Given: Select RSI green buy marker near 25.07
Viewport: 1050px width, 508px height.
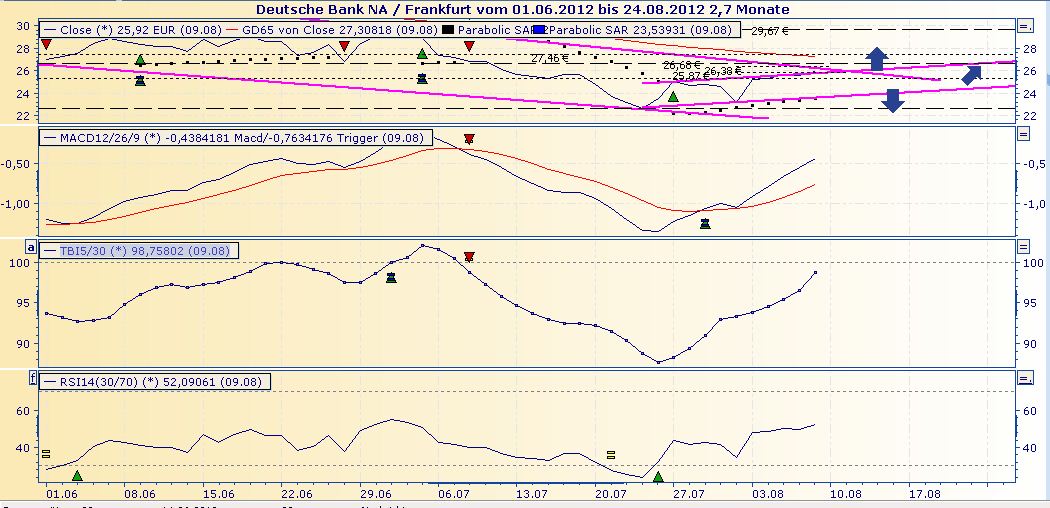Looking at the screenshot, I should pyautogui.click(x=658, y=477).
